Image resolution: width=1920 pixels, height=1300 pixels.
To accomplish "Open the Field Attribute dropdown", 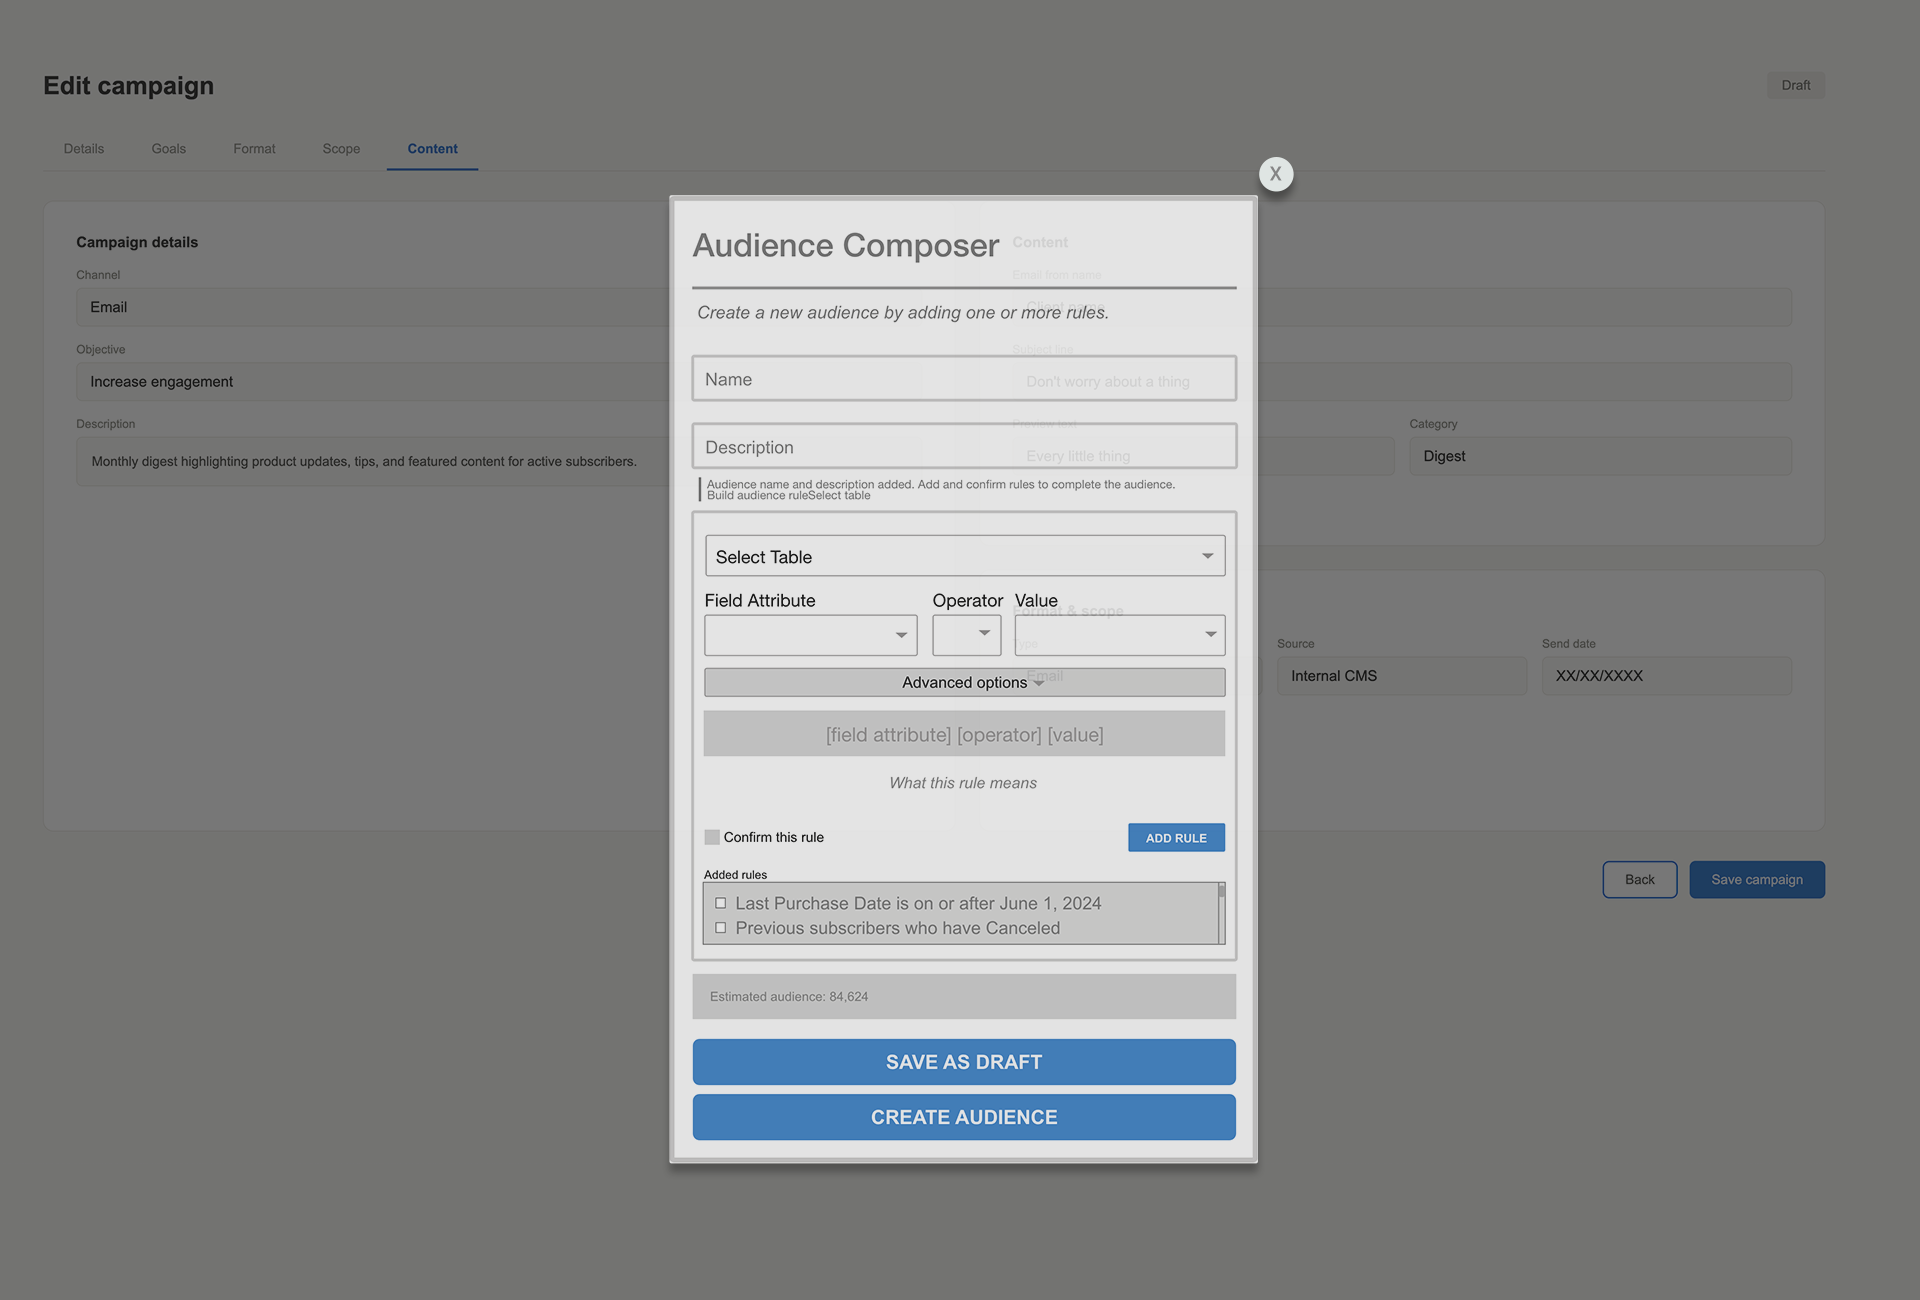I will point(810,635).
